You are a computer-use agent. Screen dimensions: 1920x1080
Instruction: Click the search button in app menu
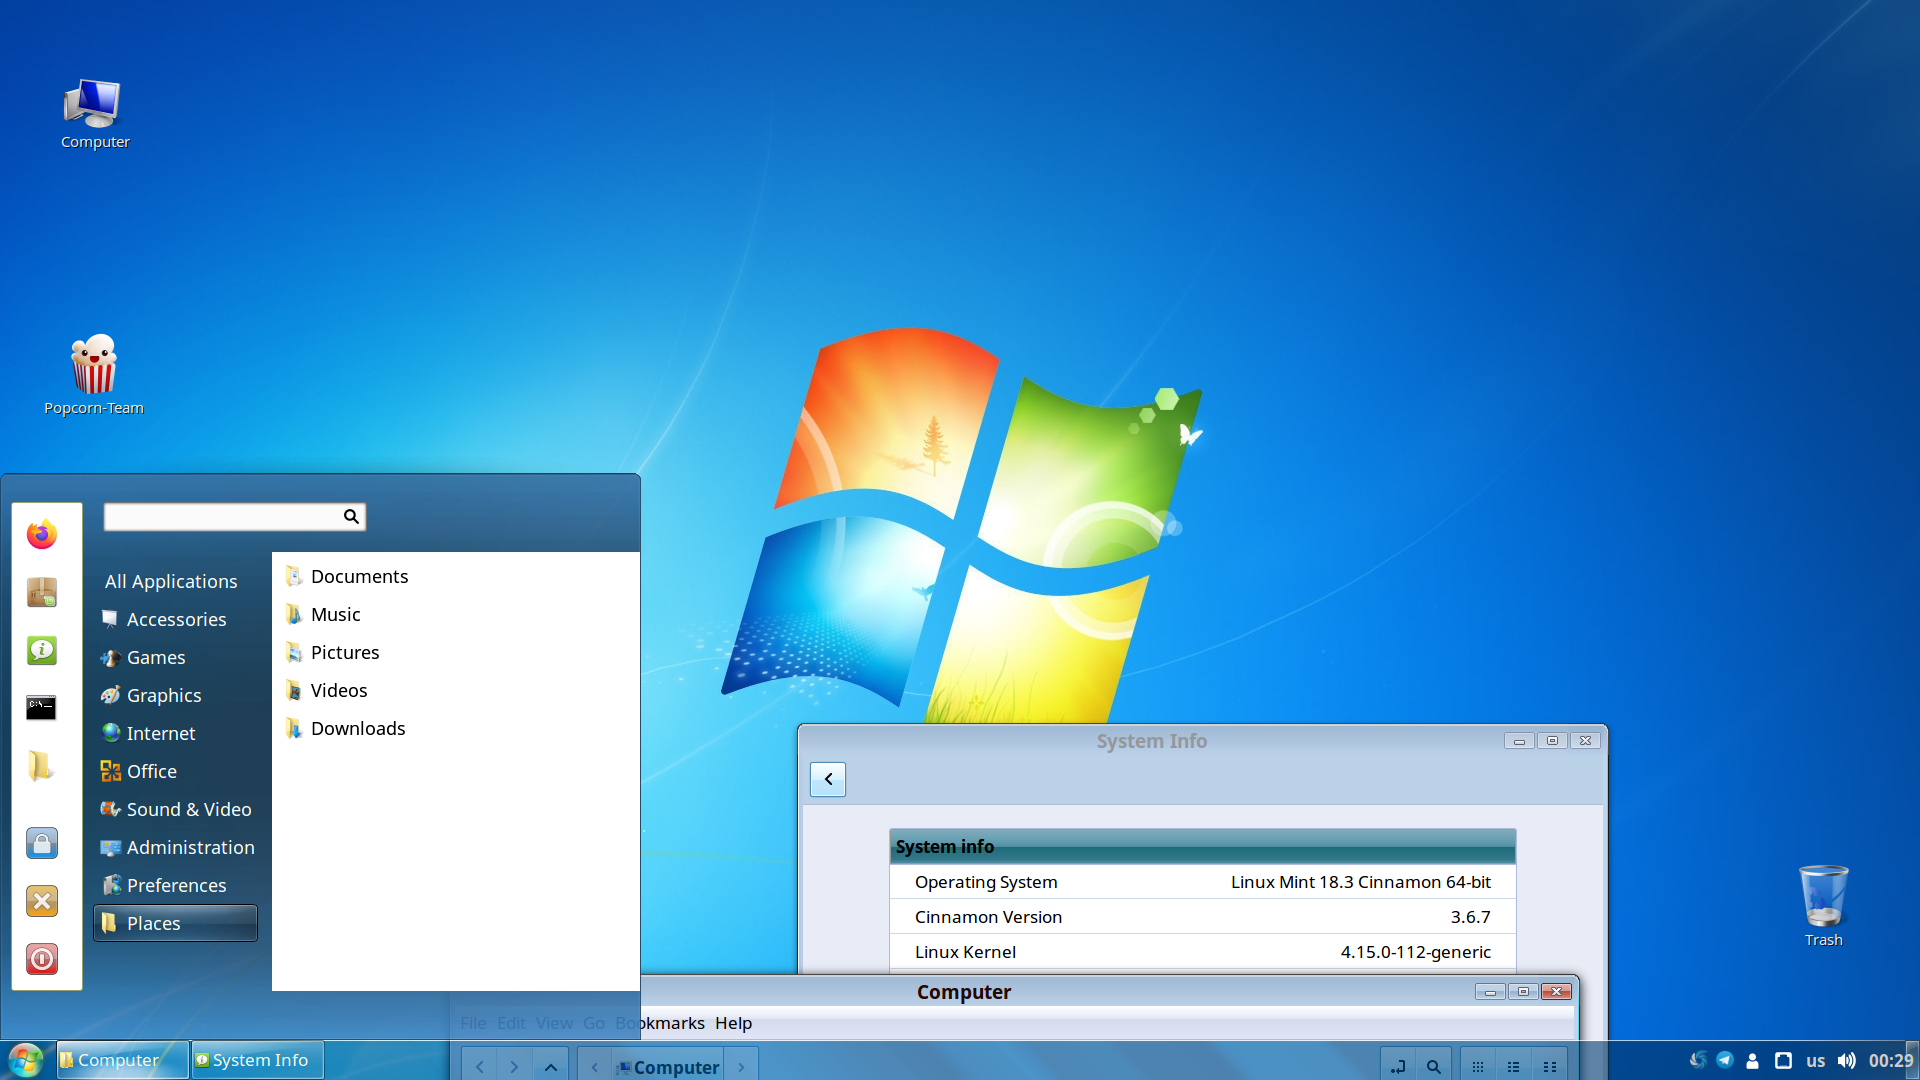351,516
